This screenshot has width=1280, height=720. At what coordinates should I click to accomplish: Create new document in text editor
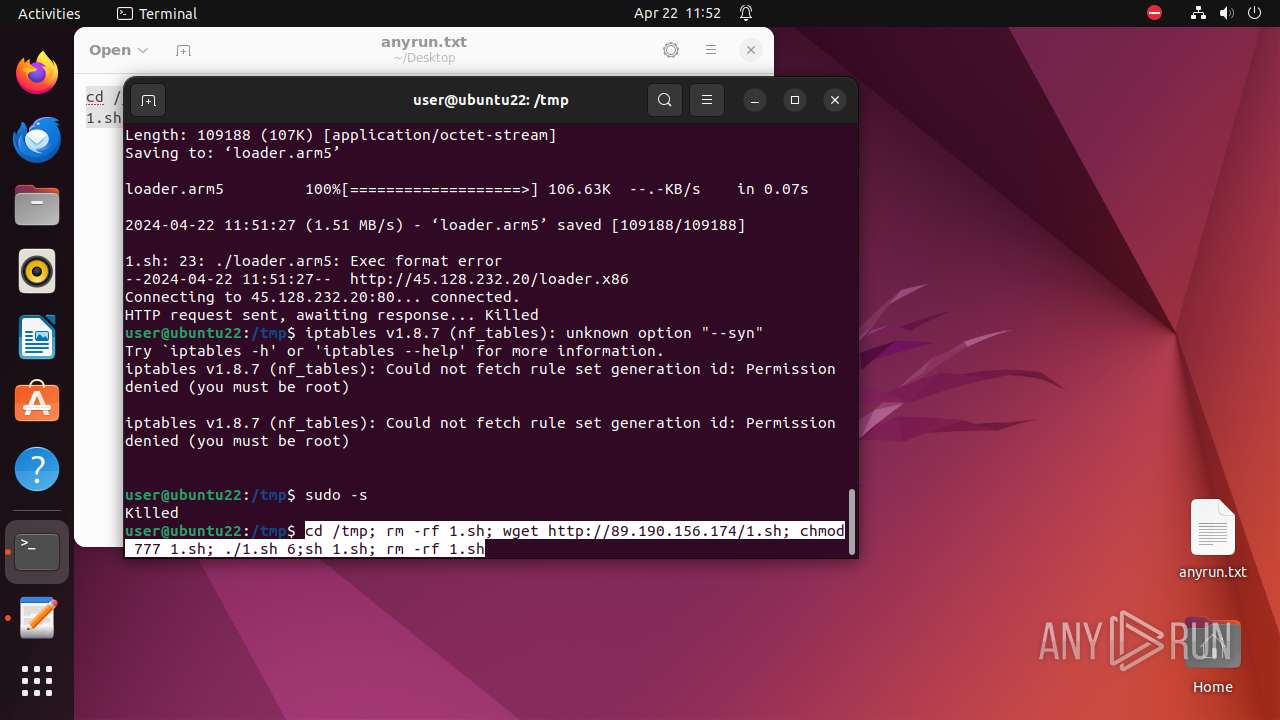(183, 50)
